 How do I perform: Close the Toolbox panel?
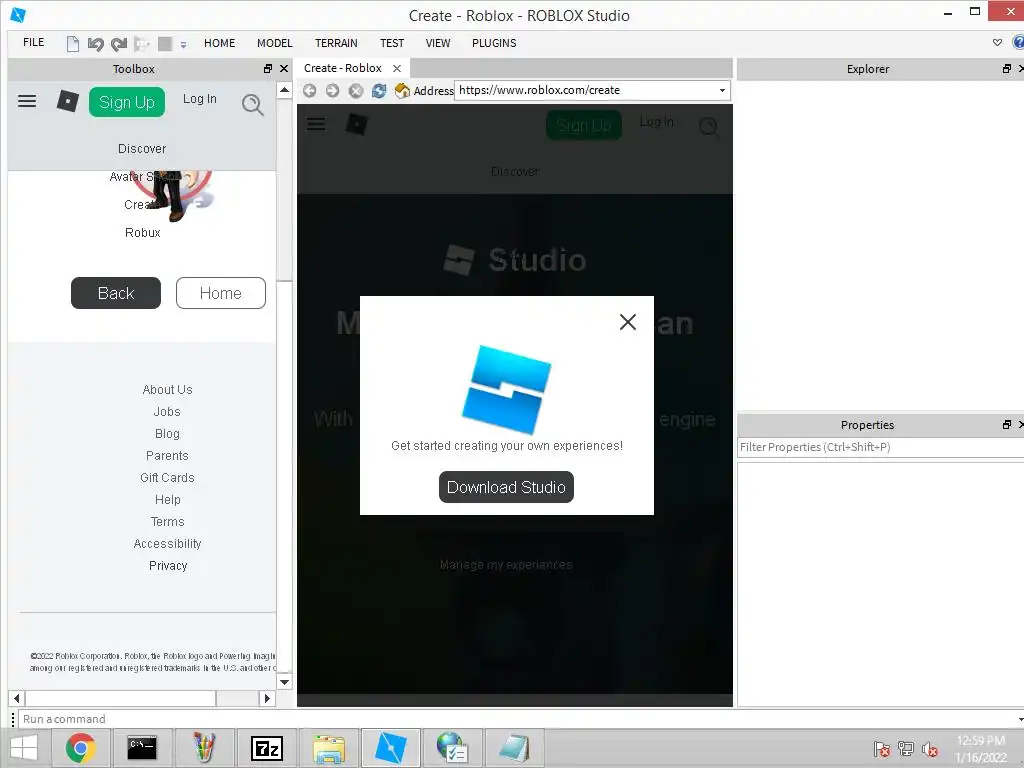[284, 69]
